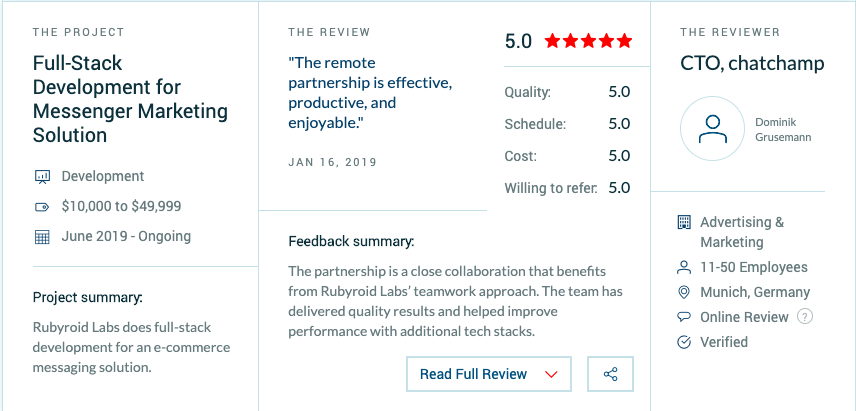Open the Full-Stack Development project title
The image size is (856, 411).
click(130, 98)
